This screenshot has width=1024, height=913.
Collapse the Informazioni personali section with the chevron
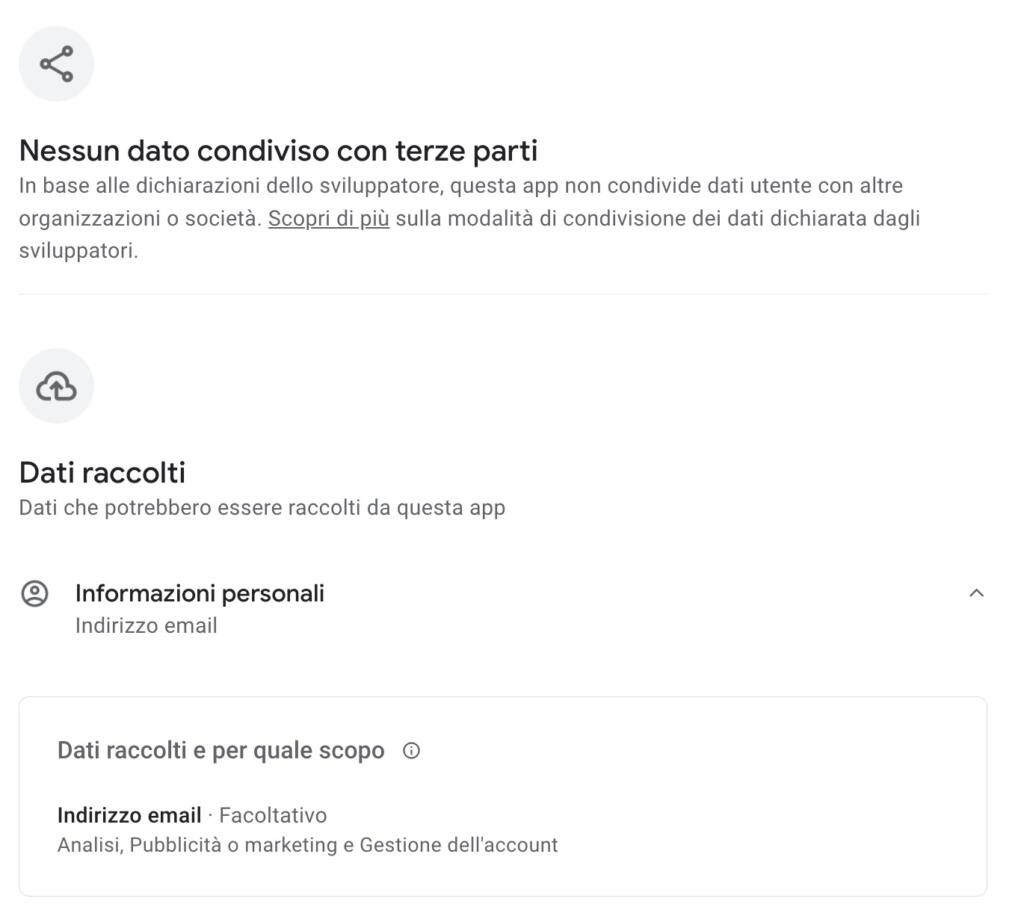[x=976, y=593]
